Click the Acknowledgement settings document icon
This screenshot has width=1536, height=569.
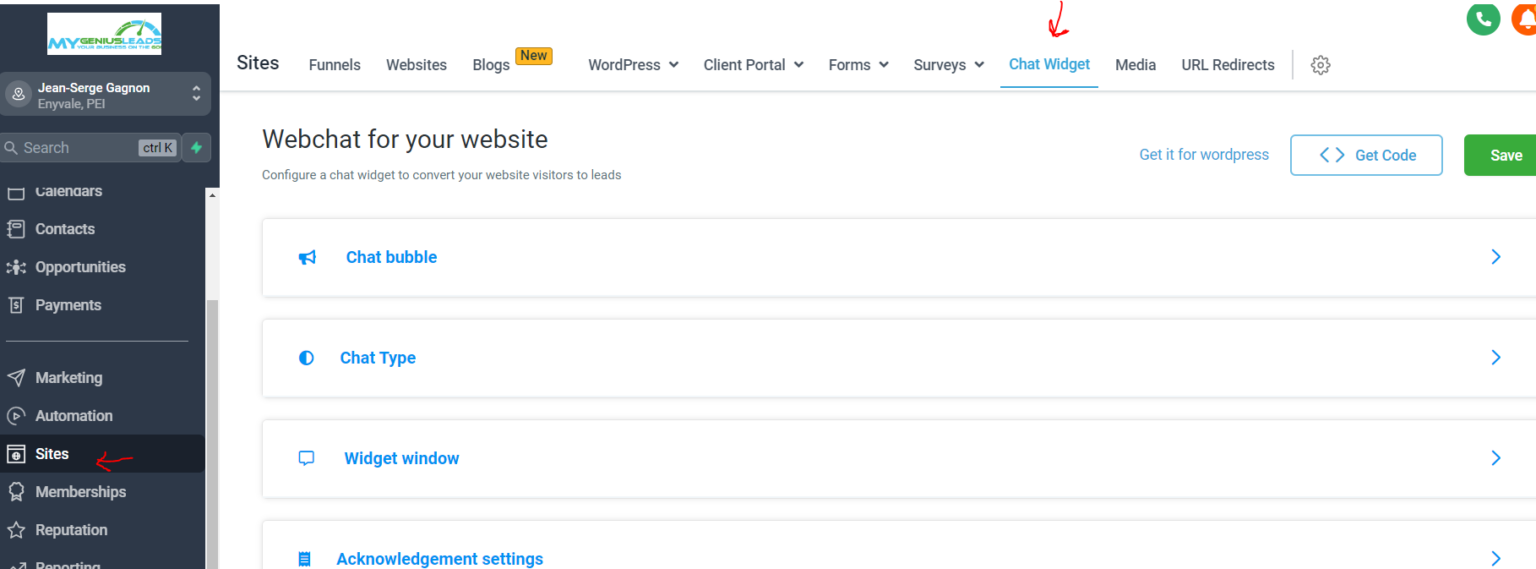click(305, 559)
